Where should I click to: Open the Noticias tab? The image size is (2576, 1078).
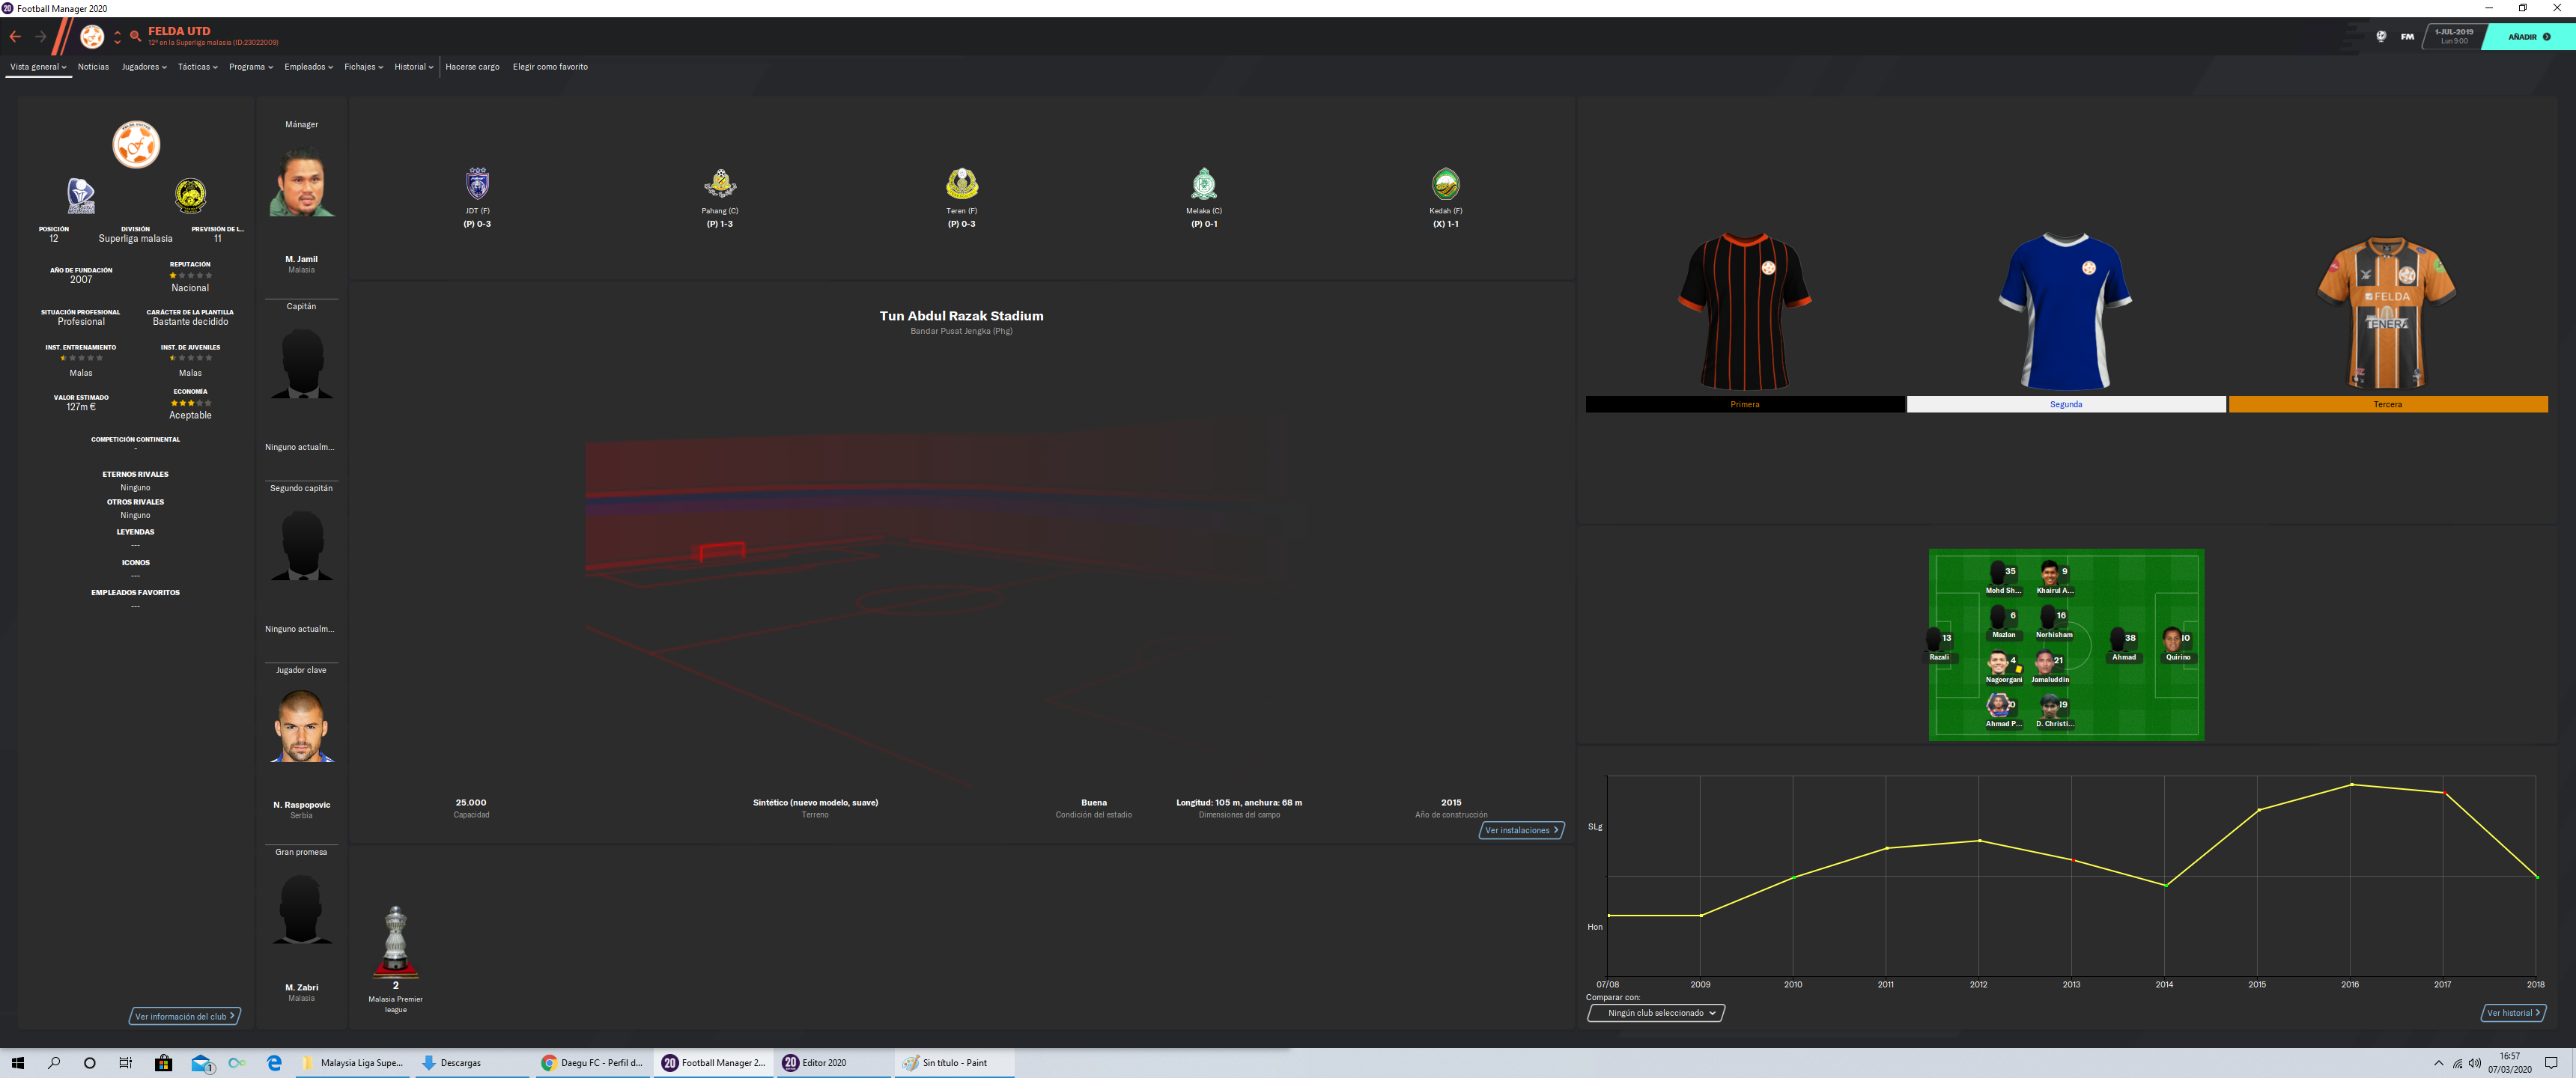[93, 67]
